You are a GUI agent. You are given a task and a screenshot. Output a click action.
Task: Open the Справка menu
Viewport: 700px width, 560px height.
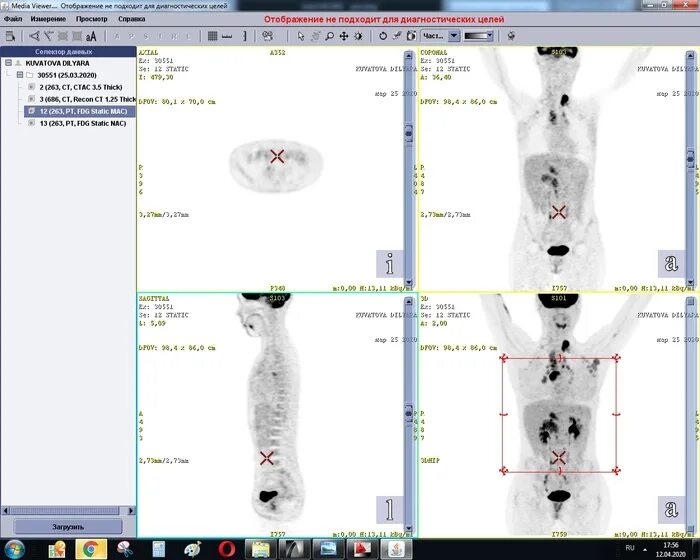132,19
